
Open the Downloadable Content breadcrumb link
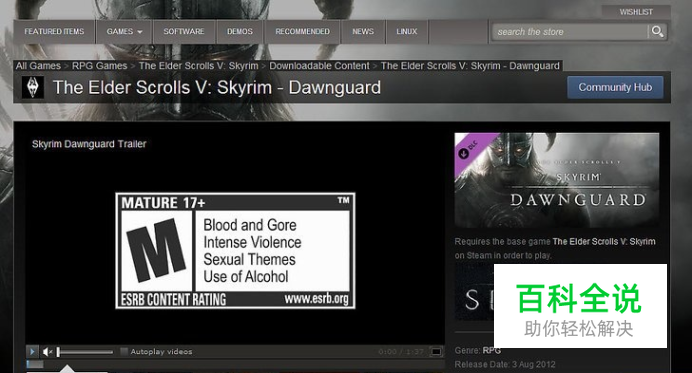coord(319,66)
